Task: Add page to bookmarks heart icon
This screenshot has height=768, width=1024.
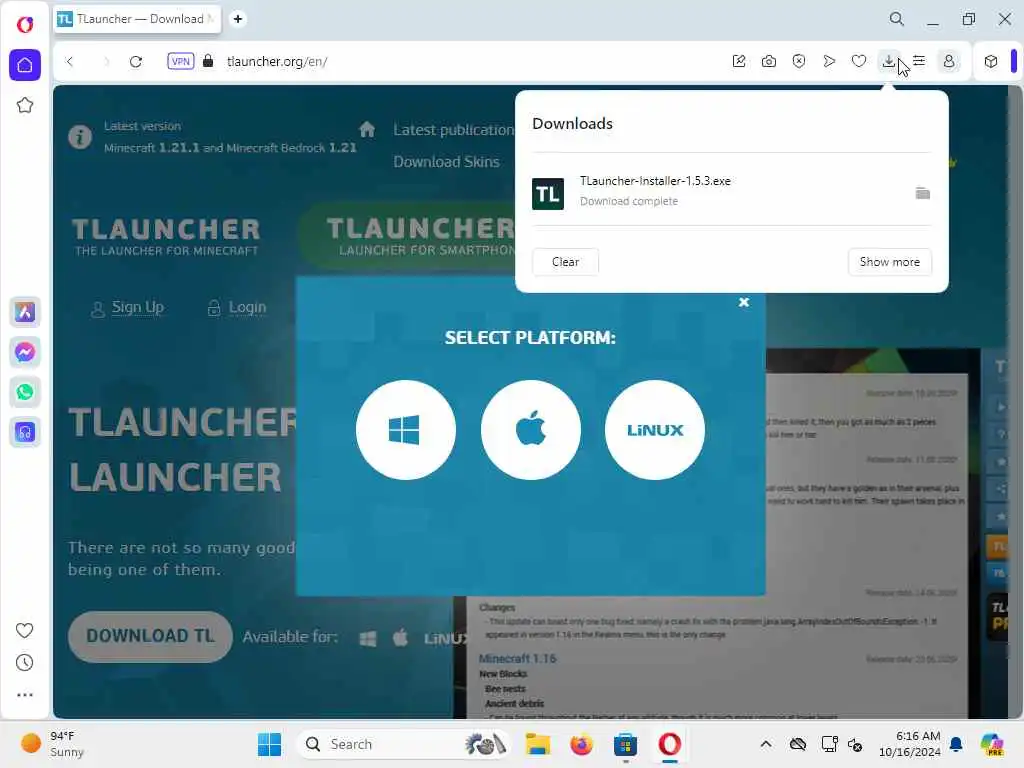Action: point(859,61)
